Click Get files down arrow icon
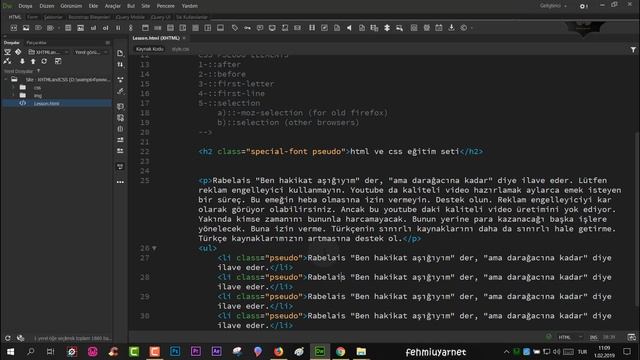The height and width of the screenshot is (360, 640). pyautogui.click(x=22, y=61)
